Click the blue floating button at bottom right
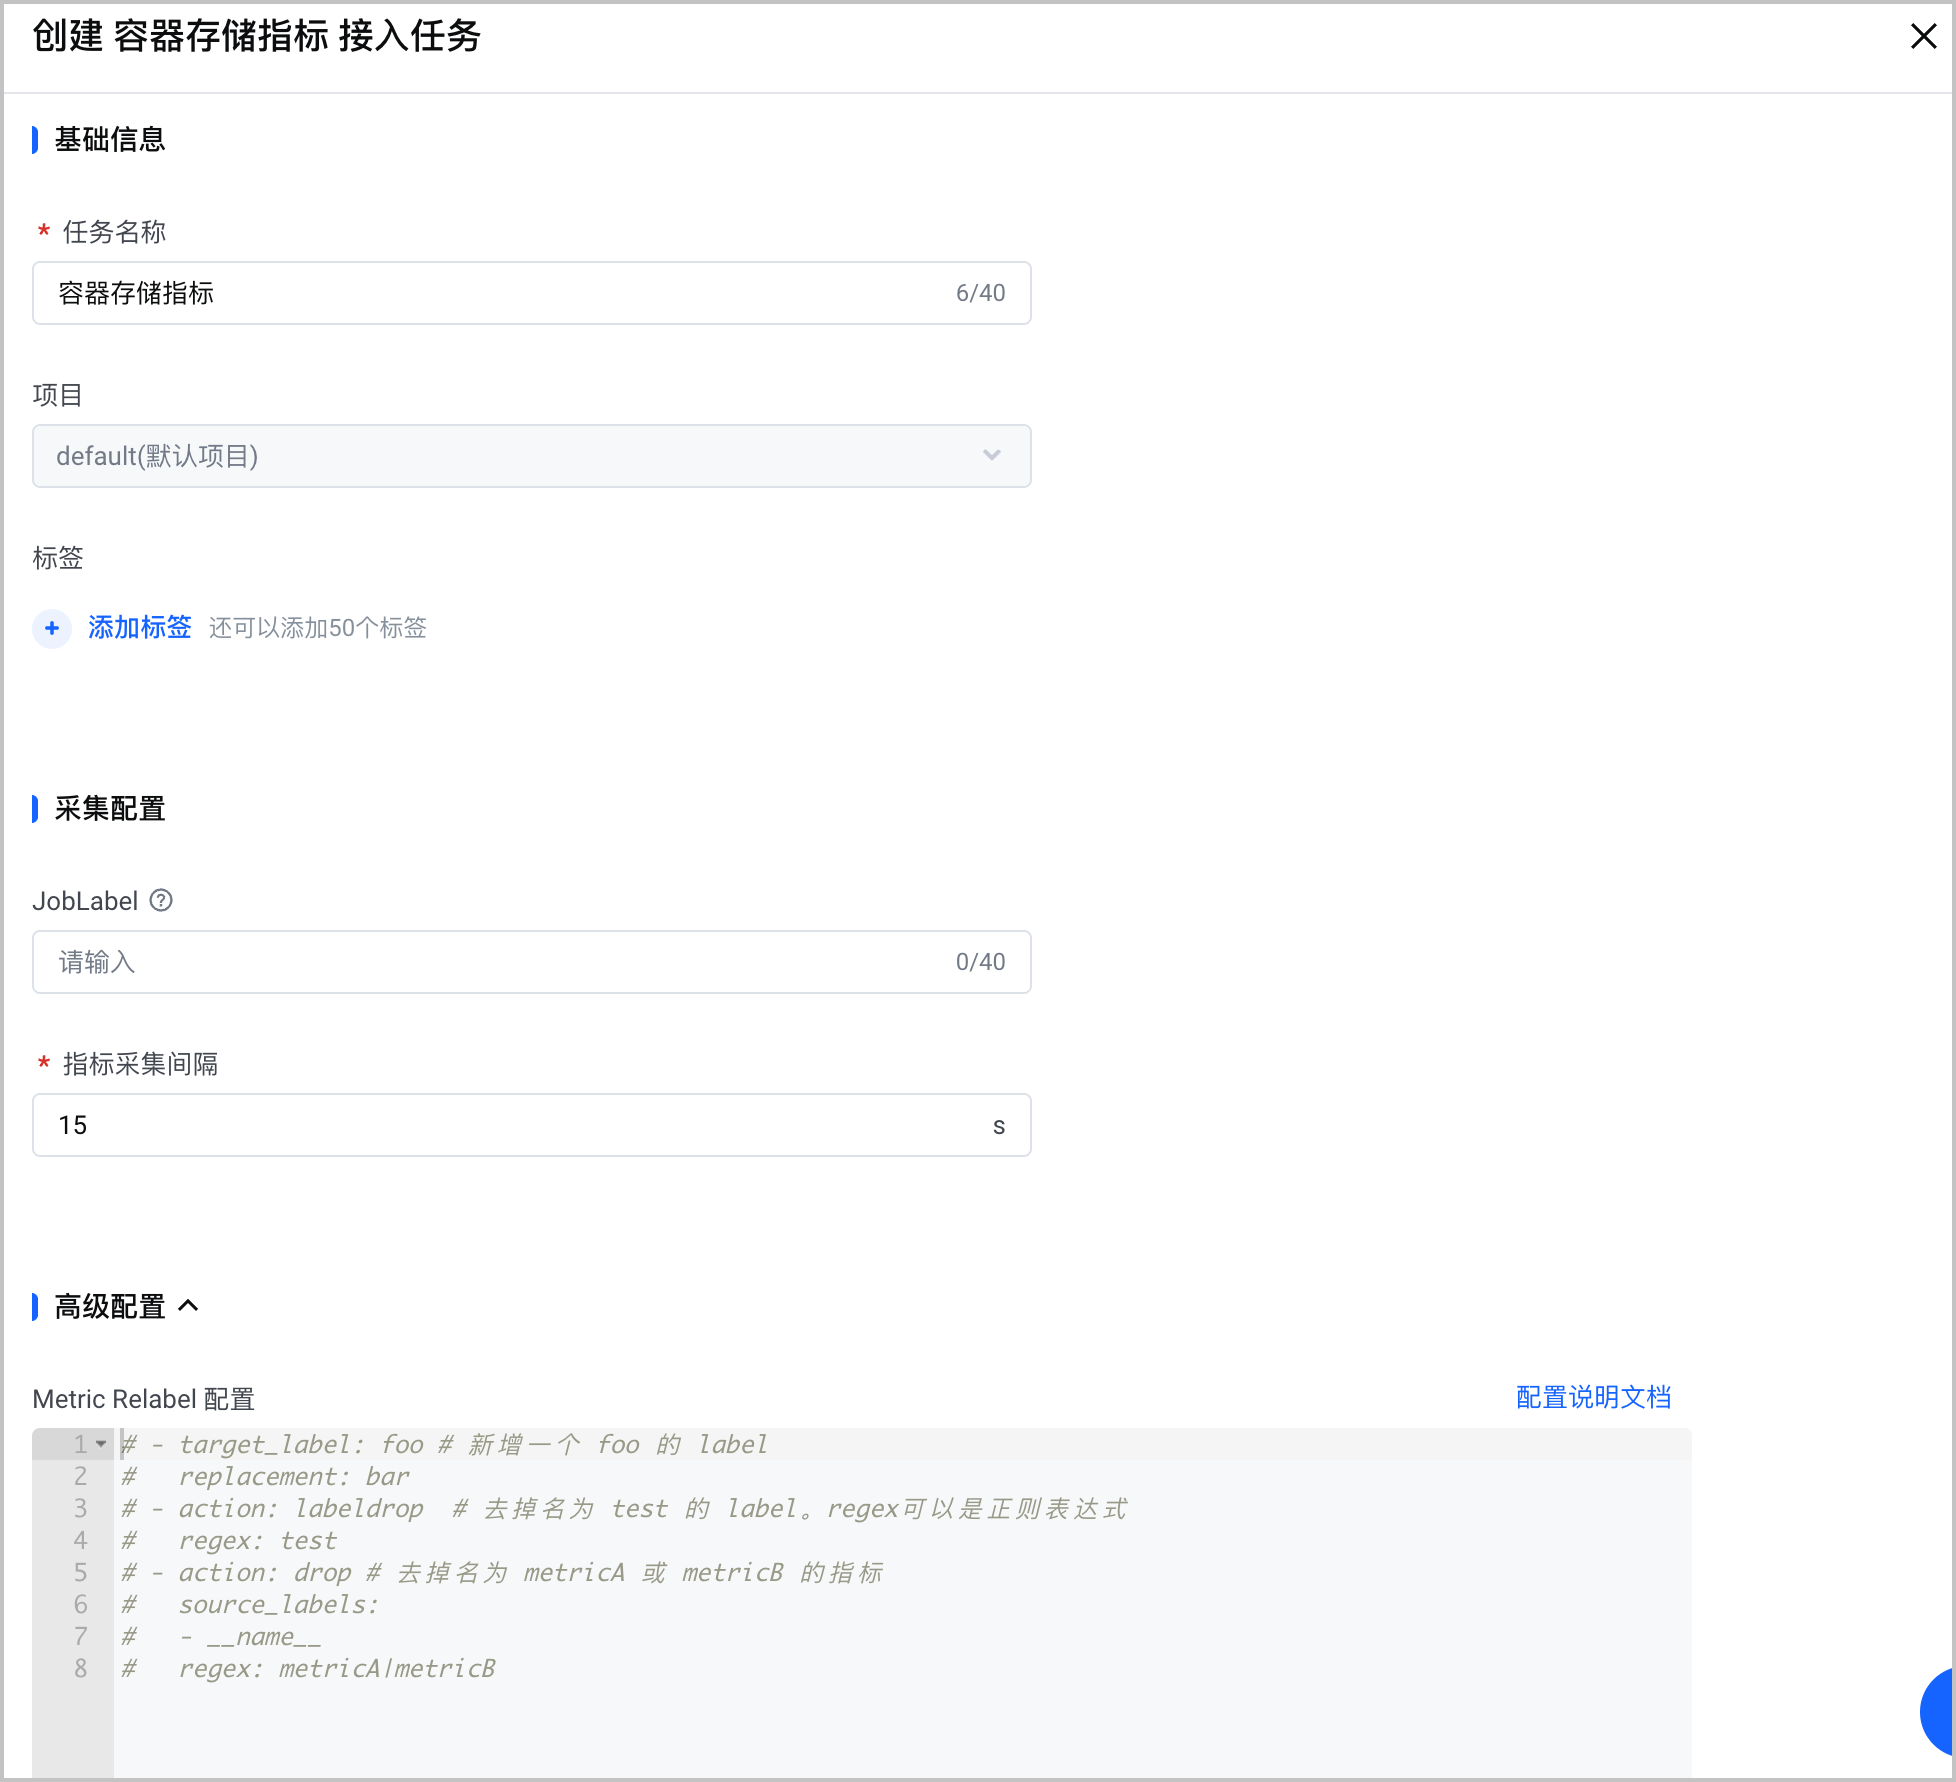The width and height of the screenshot is (1956, 1782). (x=1939, y=1712)
